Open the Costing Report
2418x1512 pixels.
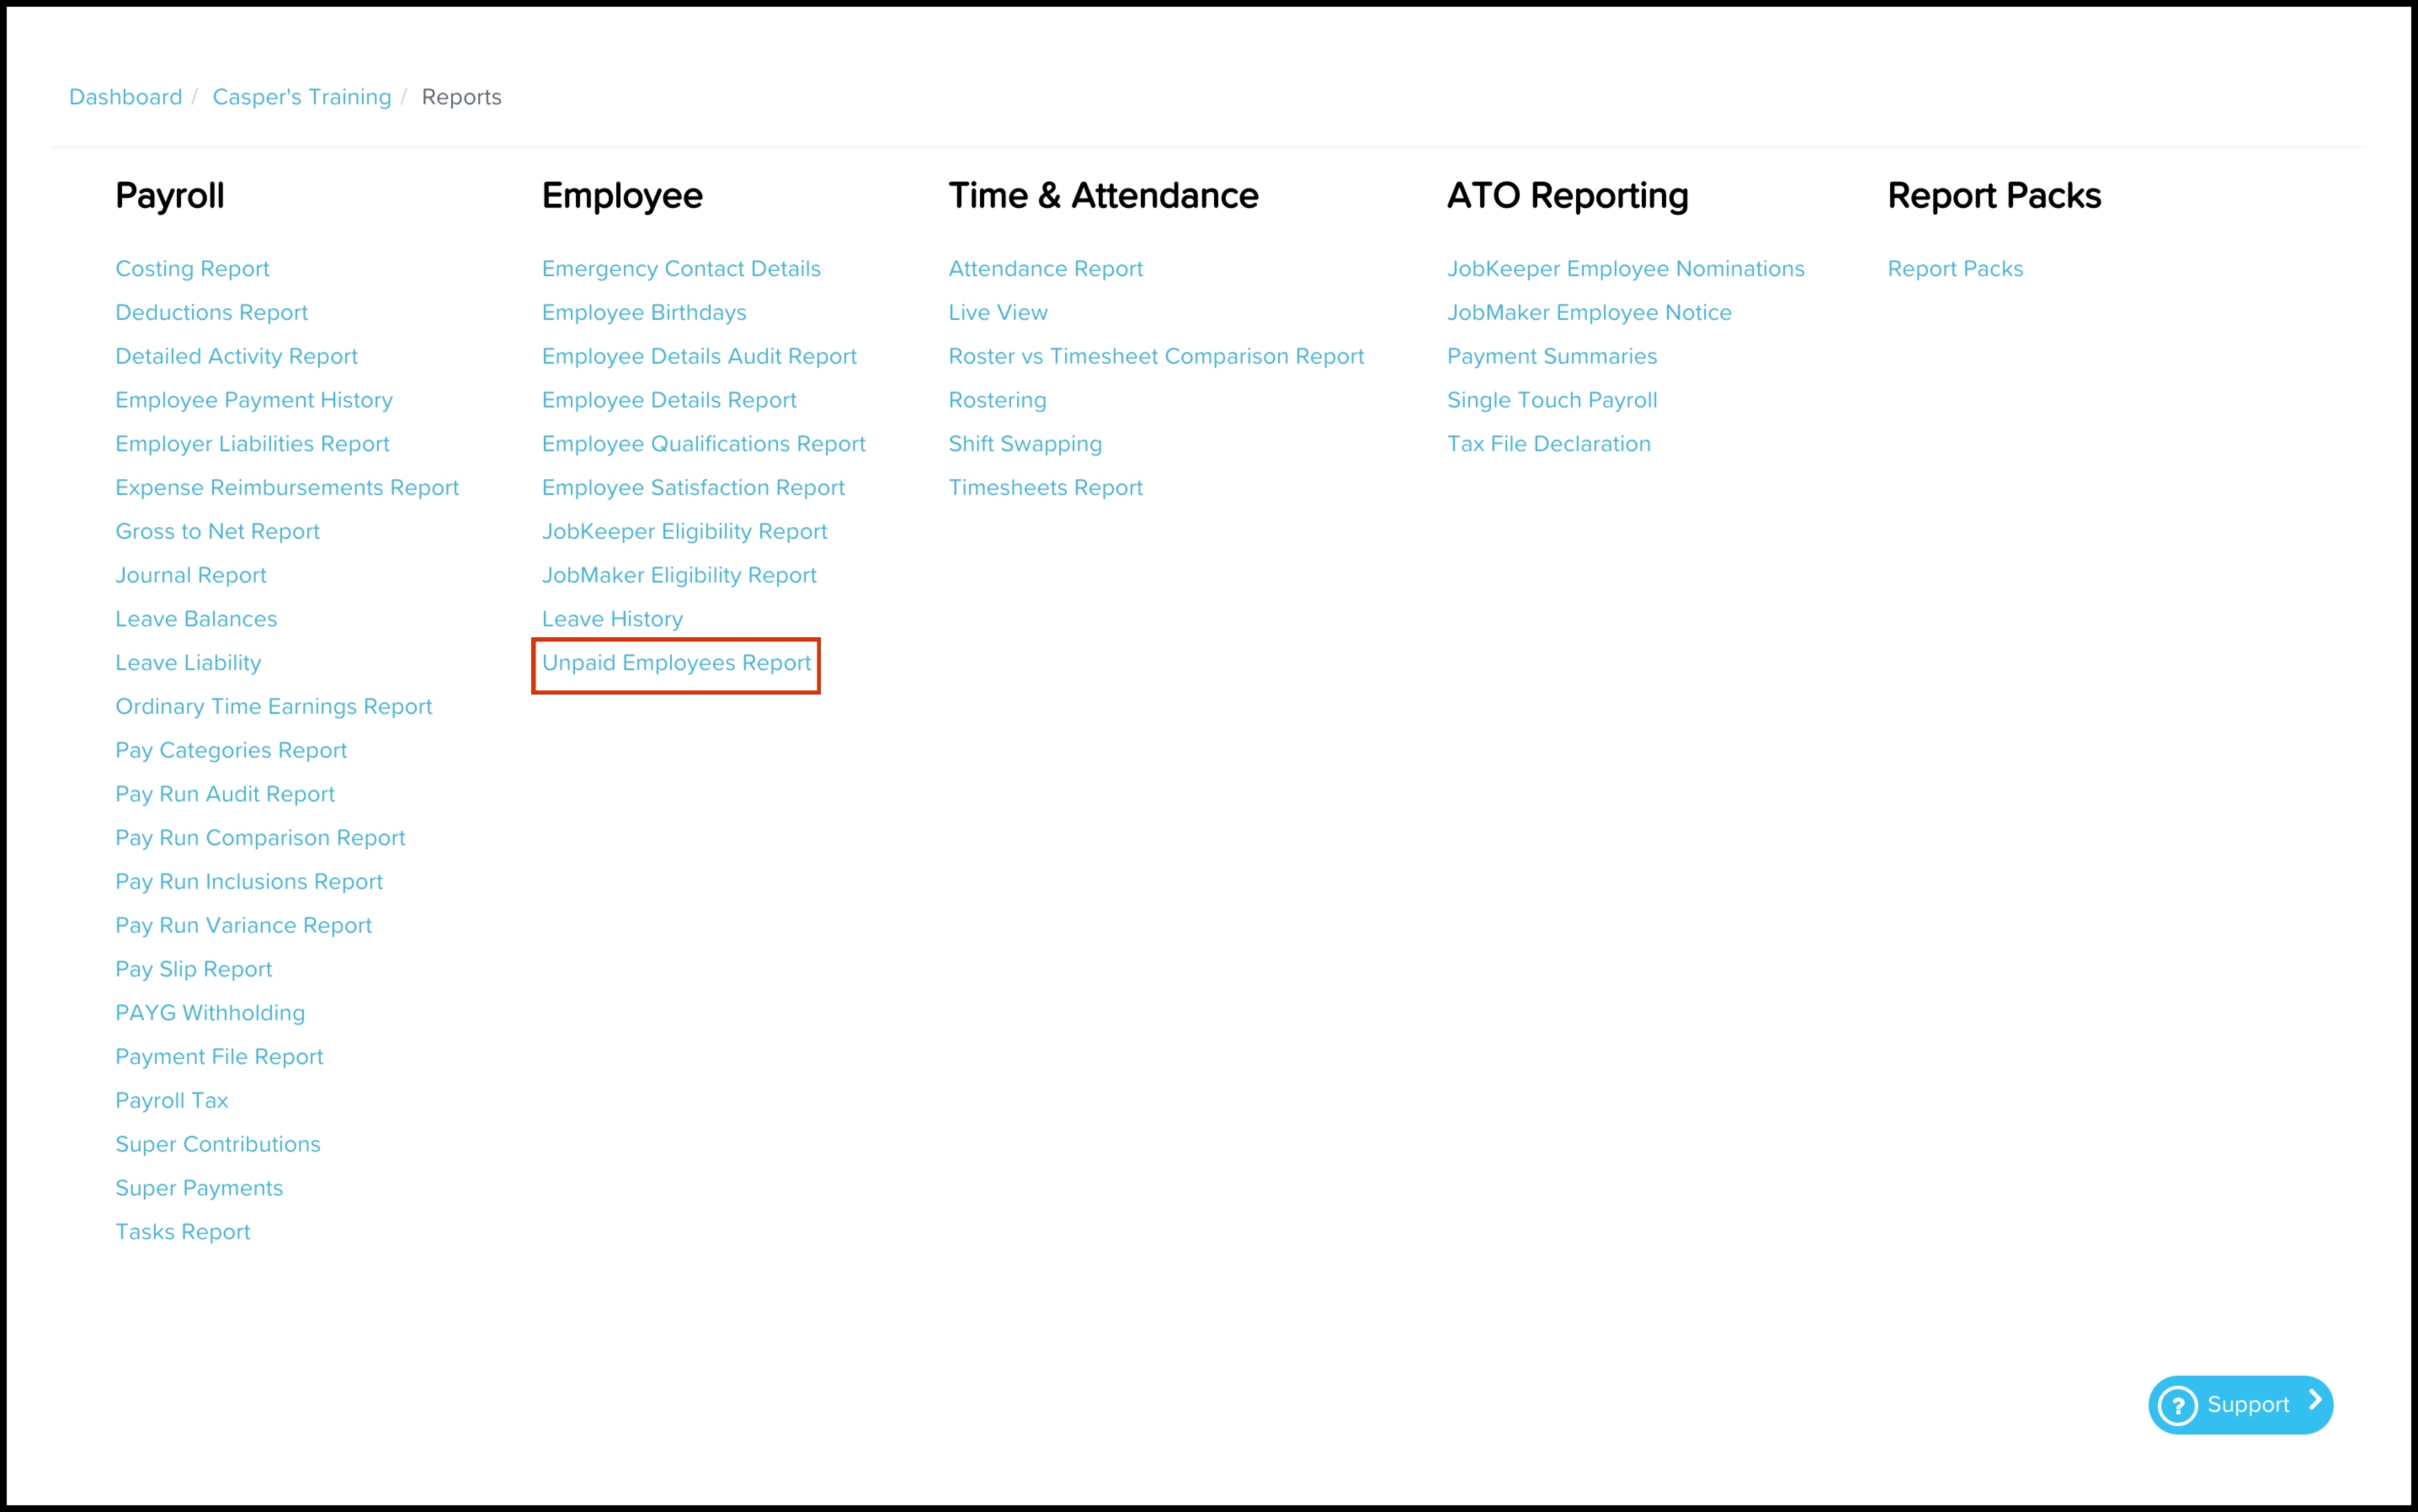tap(192, 269)
